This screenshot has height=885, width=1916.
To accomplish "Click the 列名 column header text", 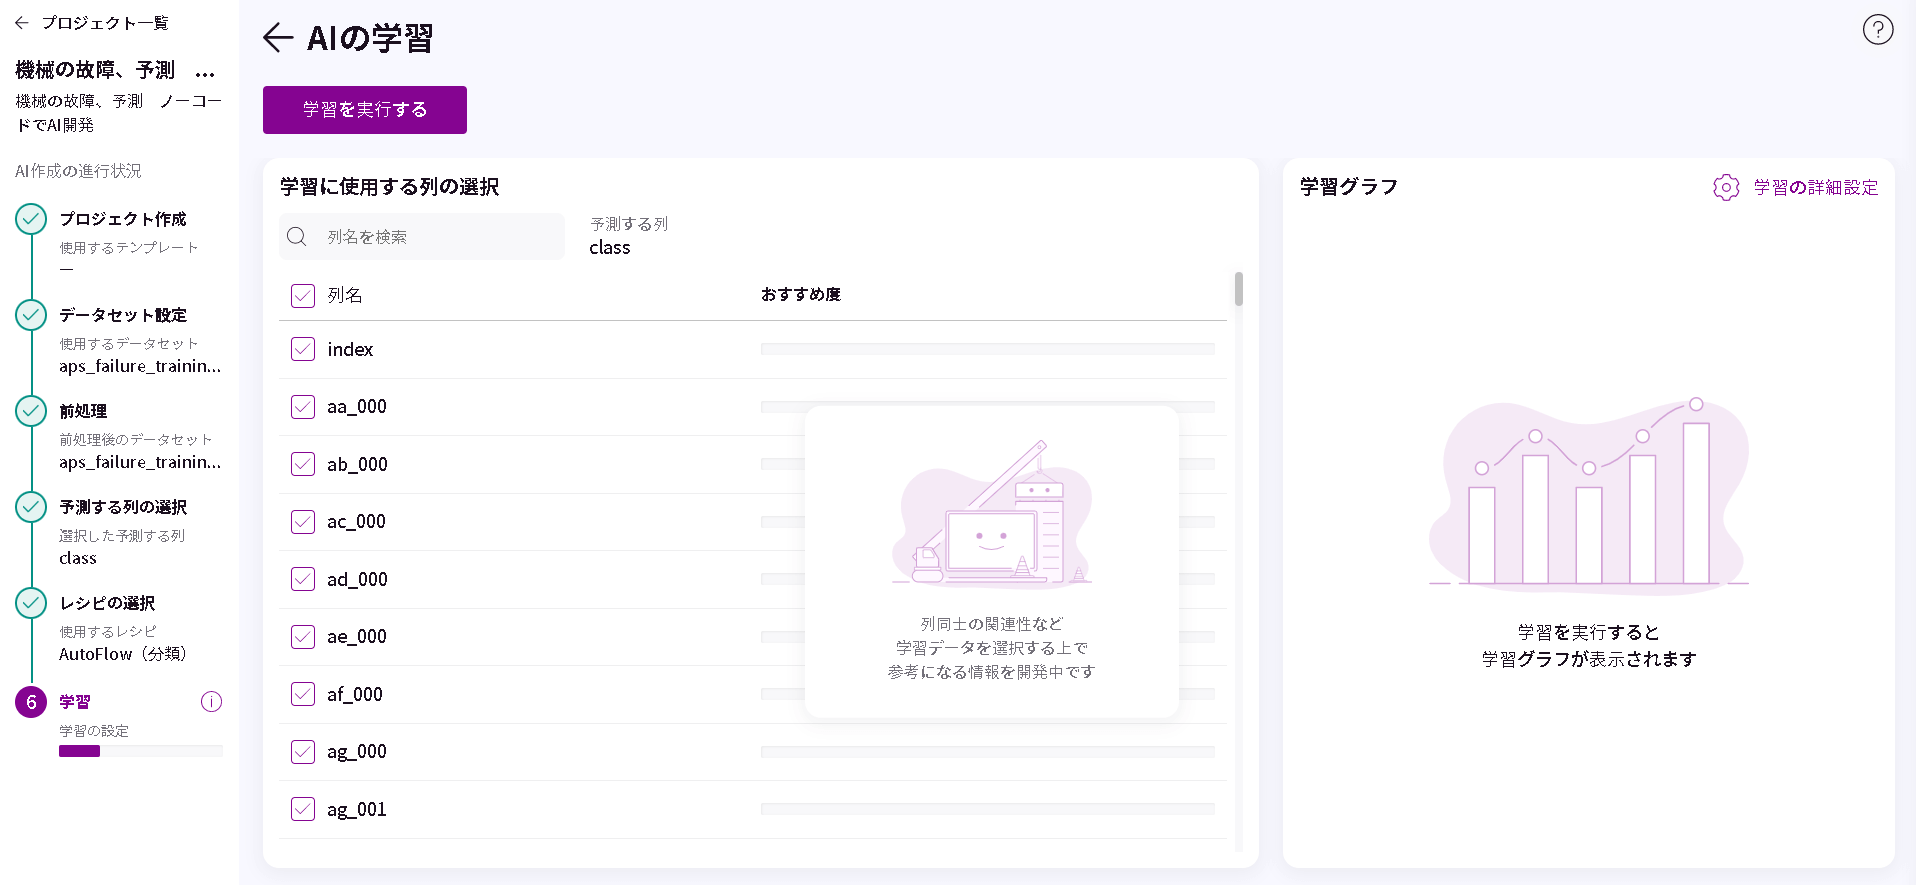I will [x=345, y=295].
